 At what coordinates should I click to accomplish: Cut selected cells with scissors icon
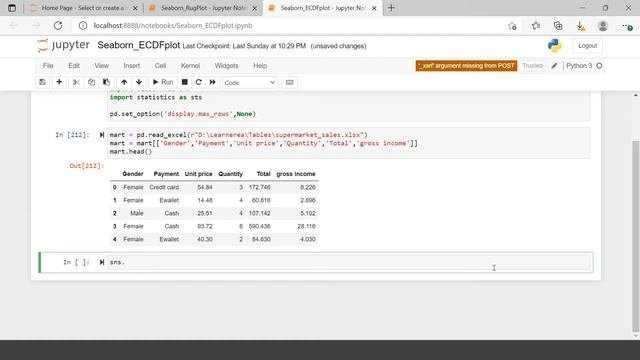[76, 82]
